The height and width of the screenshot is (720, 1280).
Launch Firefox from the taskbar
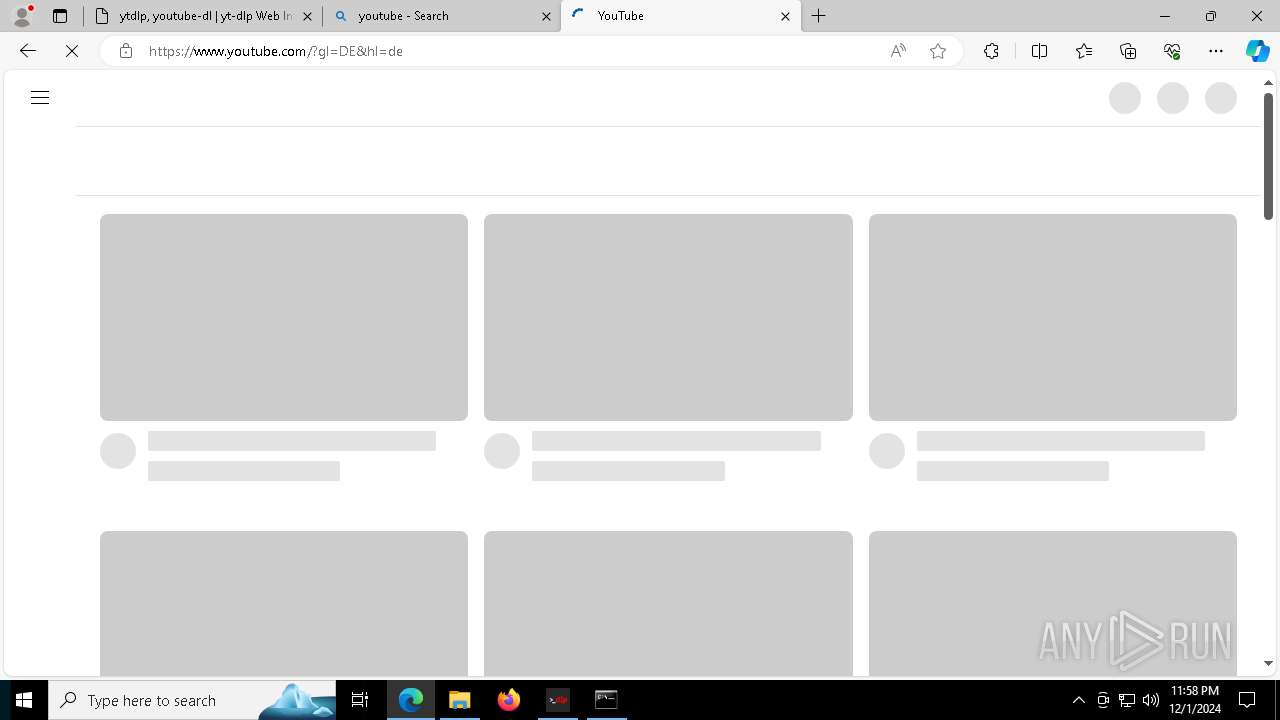tap(509, 700)
